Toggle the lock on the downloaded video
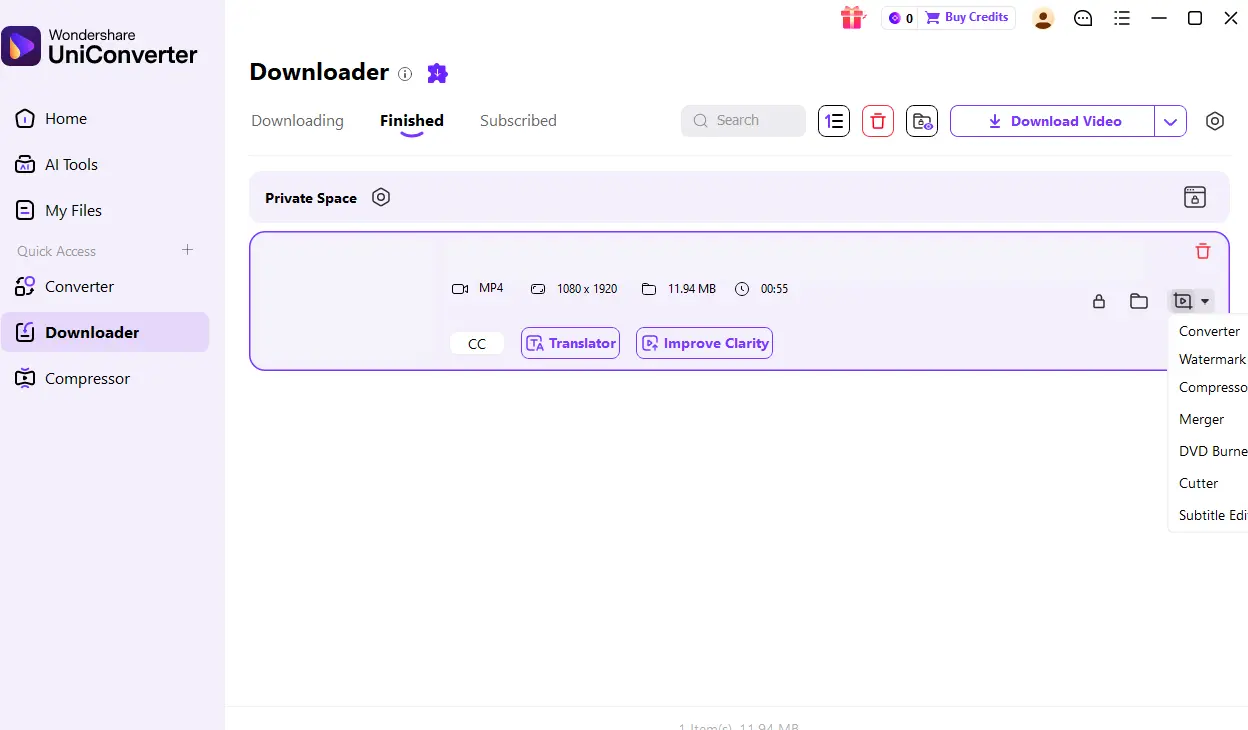Image resolution: width=1248 pixels, height=730 pixels. [1099, 301]
